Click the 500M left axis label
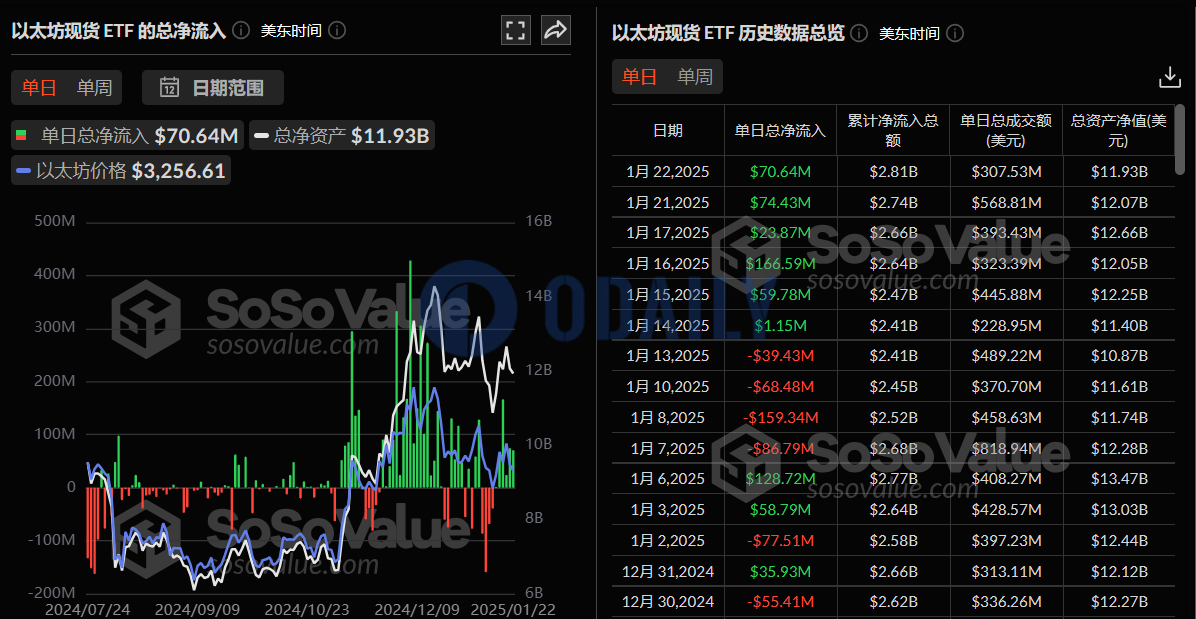Screen dimensions: 1196x619 [x=55, y=221]
